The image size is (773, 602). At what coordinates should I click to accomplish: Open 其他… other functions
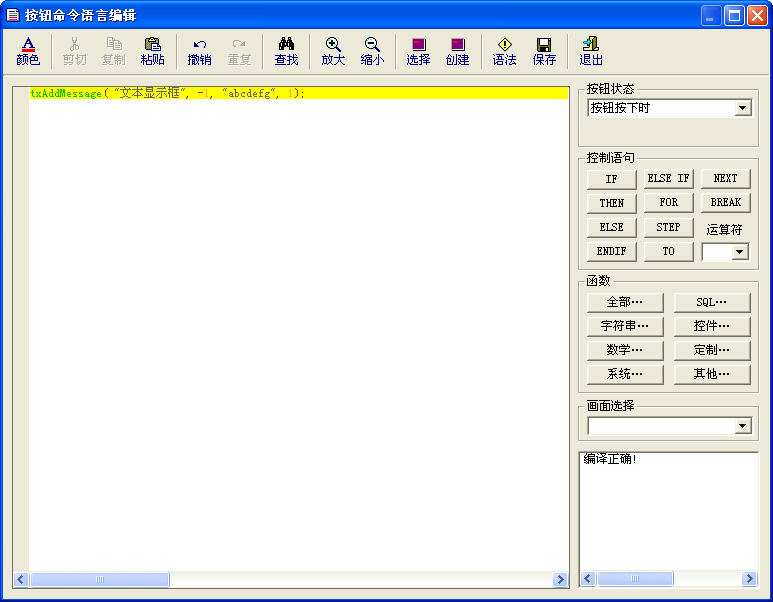pyautogui.click(x=712, y=374)
